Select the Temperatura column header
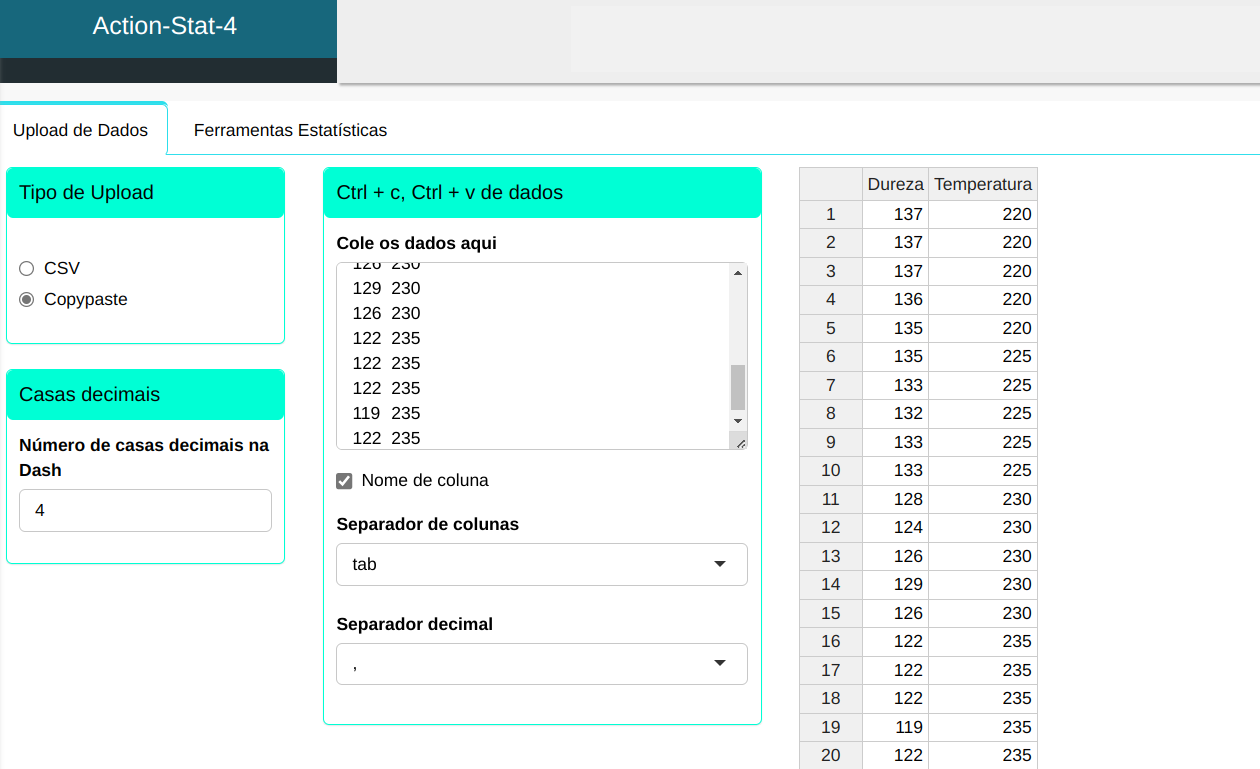1260x769 pixels. tap(982, 184)
